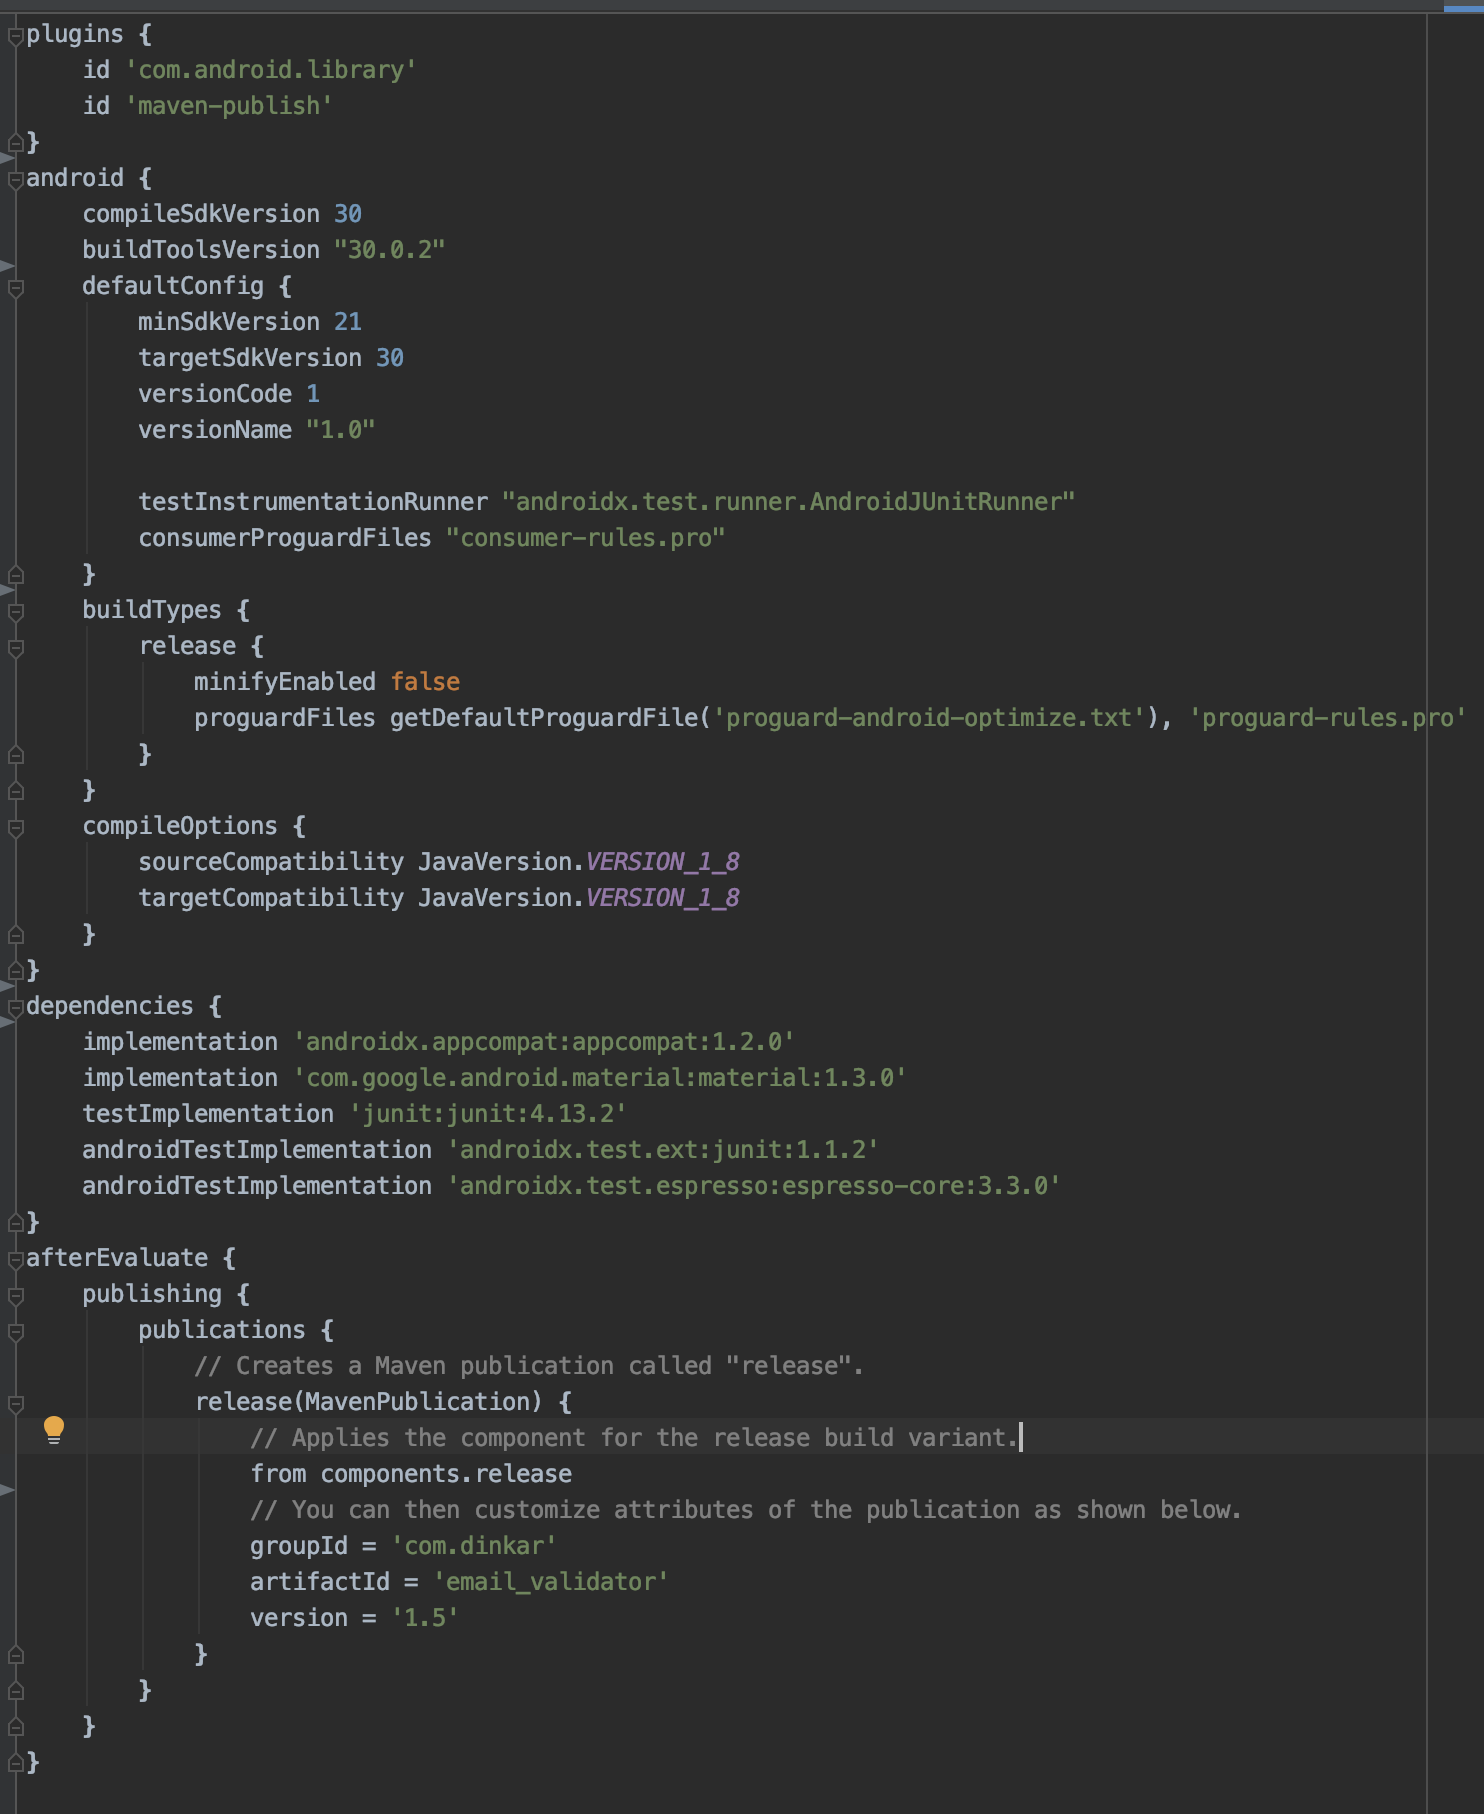Collapse the android block fold marker
The width and height of the screenshot is (1484, 1814).
pos(15,180)
